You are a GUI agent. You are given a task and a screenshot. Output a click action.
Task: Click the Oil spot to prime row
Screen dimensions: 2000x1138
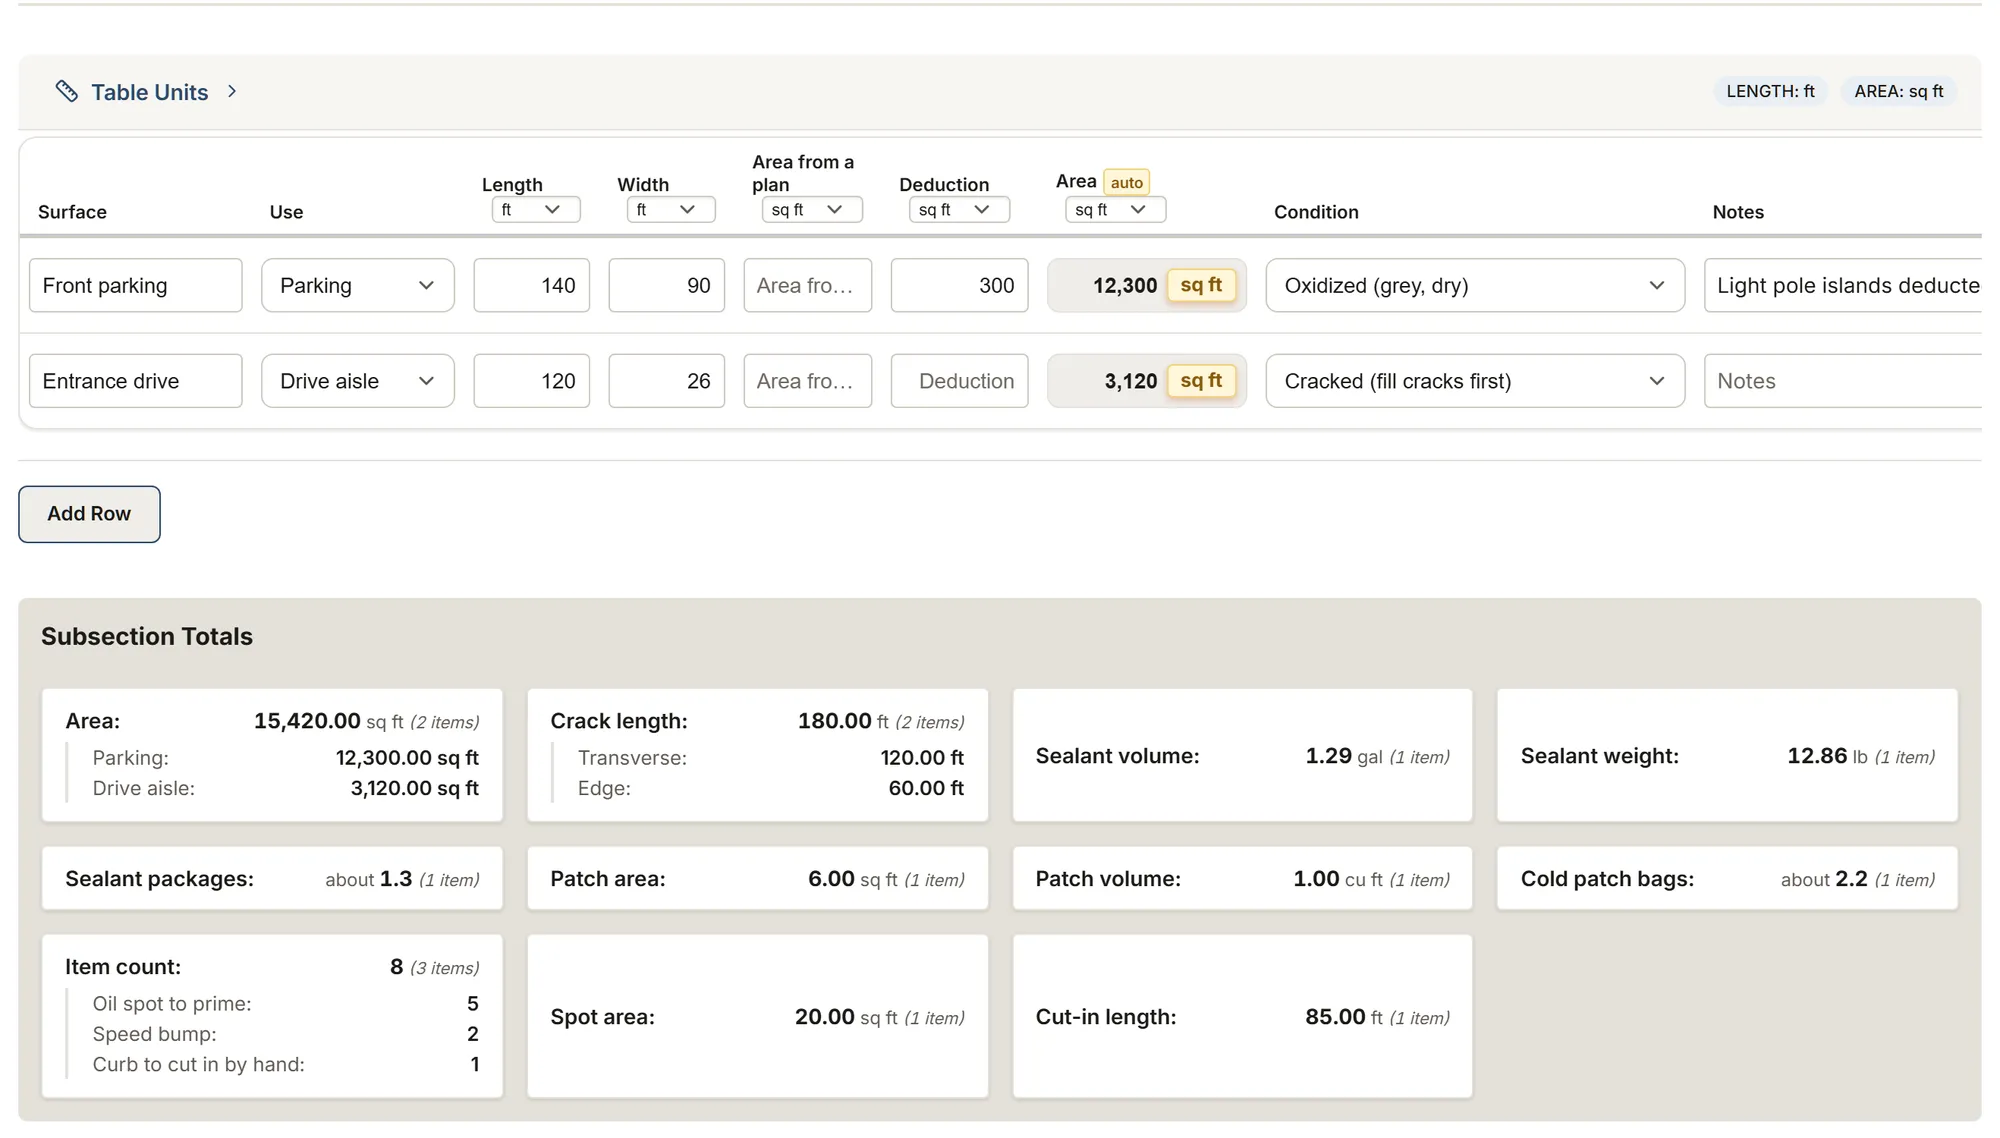click(285, 1004)
